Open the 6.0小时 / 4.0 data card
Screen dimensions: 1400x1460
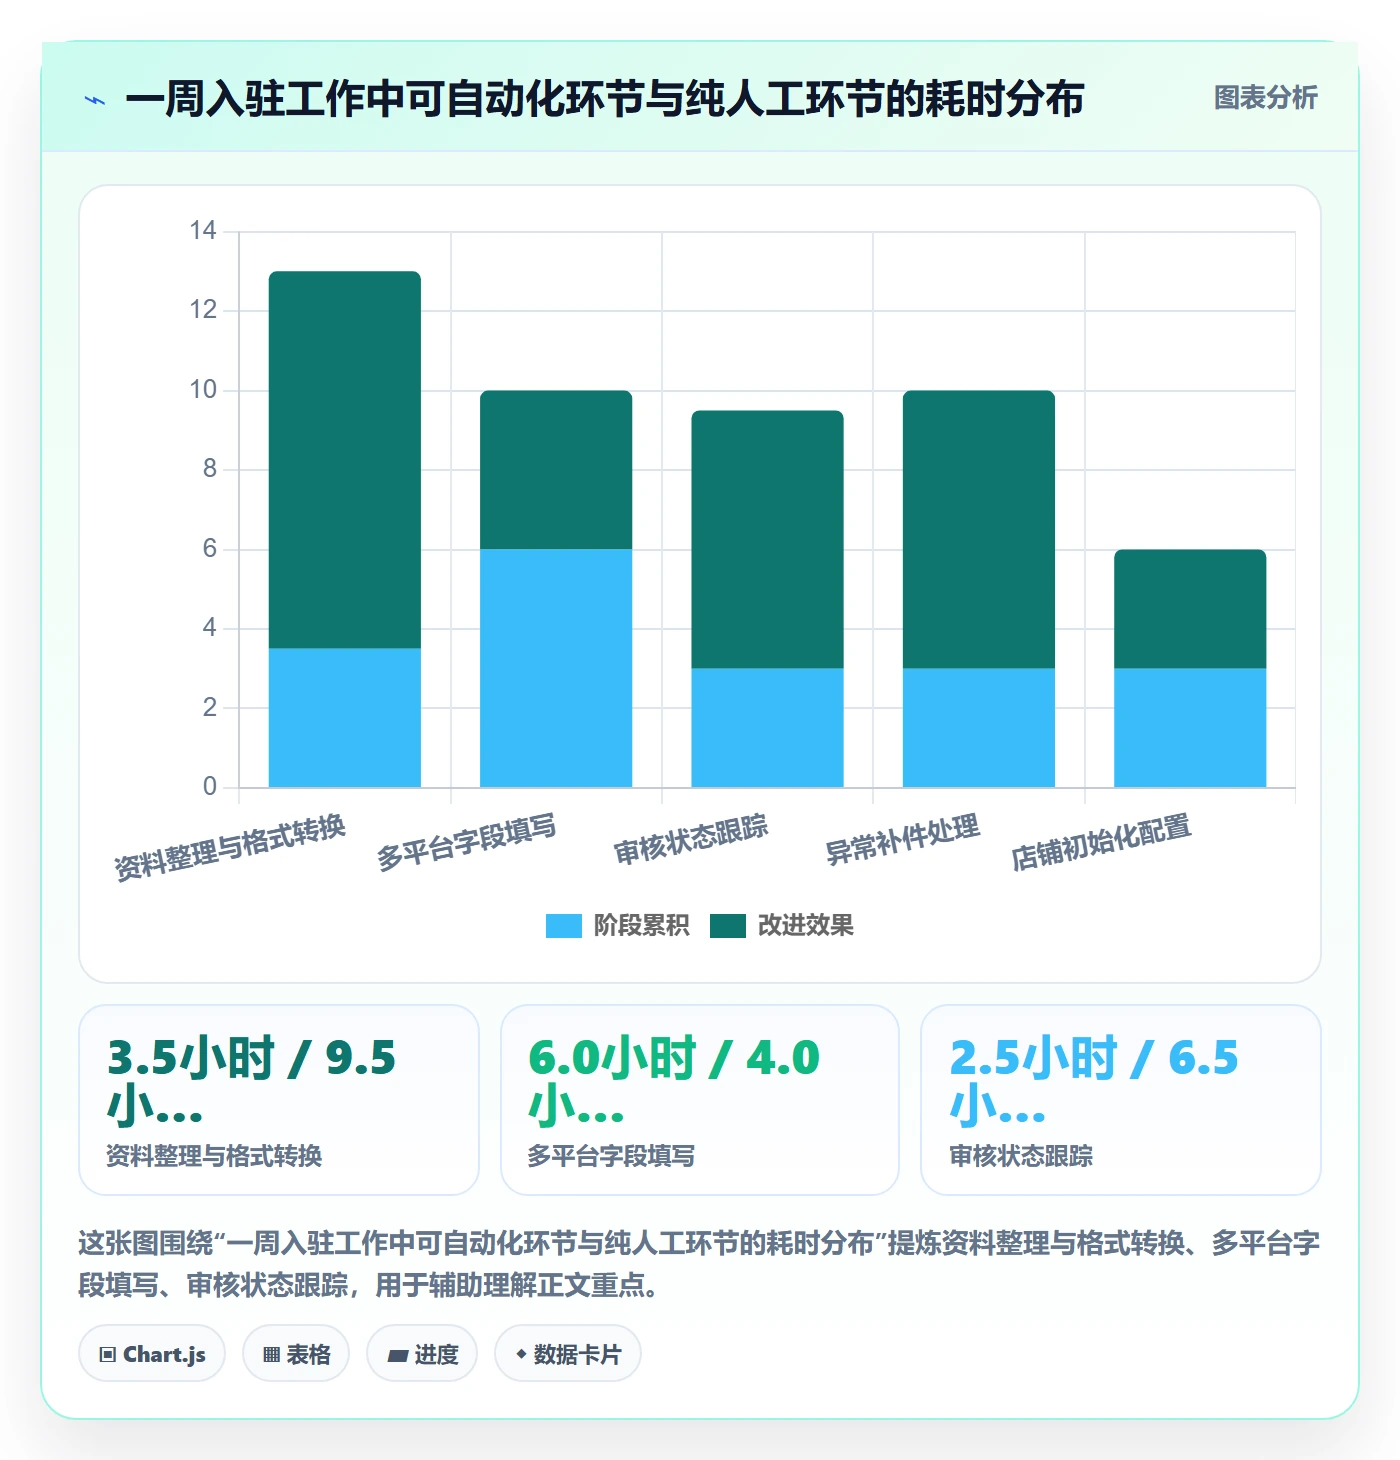tap(700, 1100)
